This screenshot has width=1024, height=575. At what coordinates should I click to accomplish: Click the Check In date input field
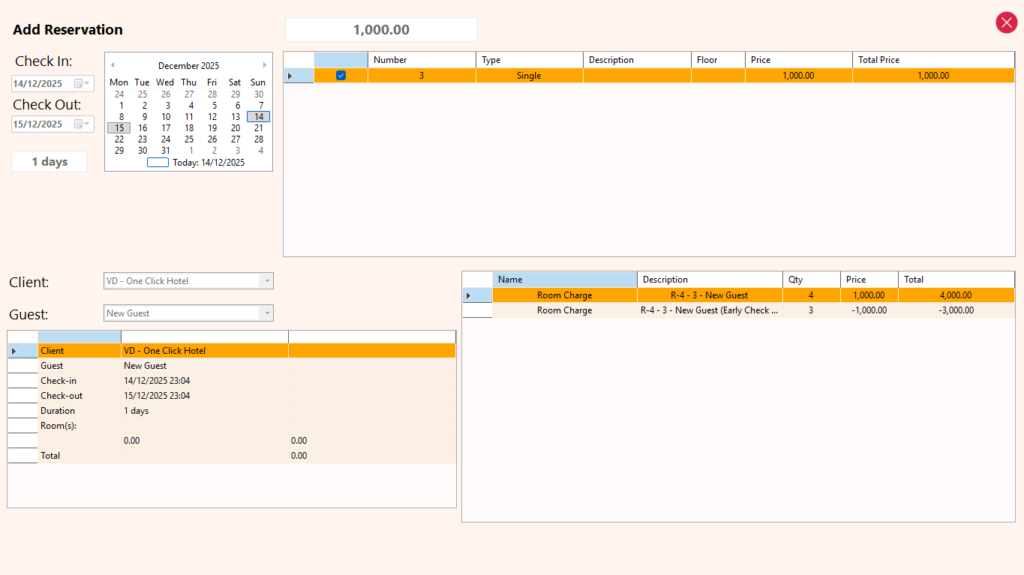point(40,84)
